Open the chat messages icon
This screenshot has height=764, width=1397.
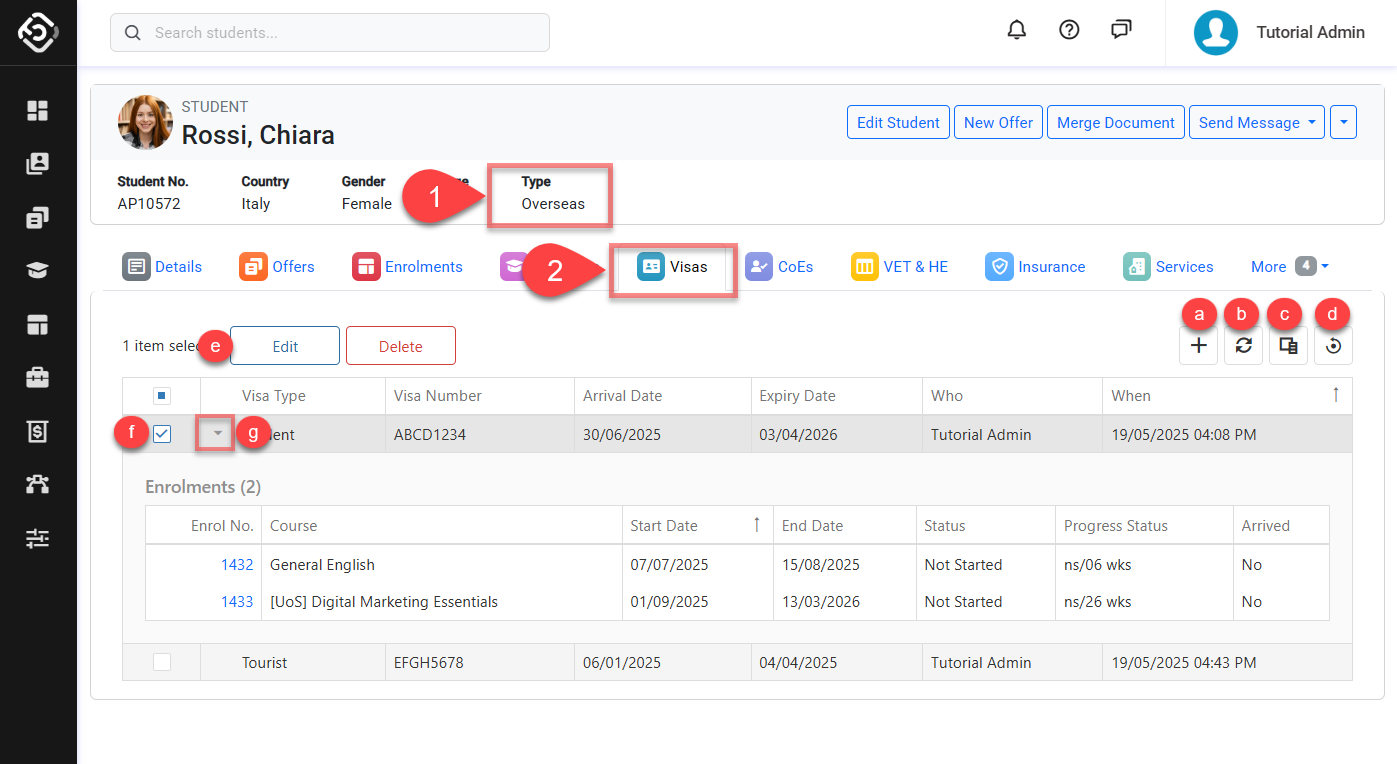[x=1121, y=31]
